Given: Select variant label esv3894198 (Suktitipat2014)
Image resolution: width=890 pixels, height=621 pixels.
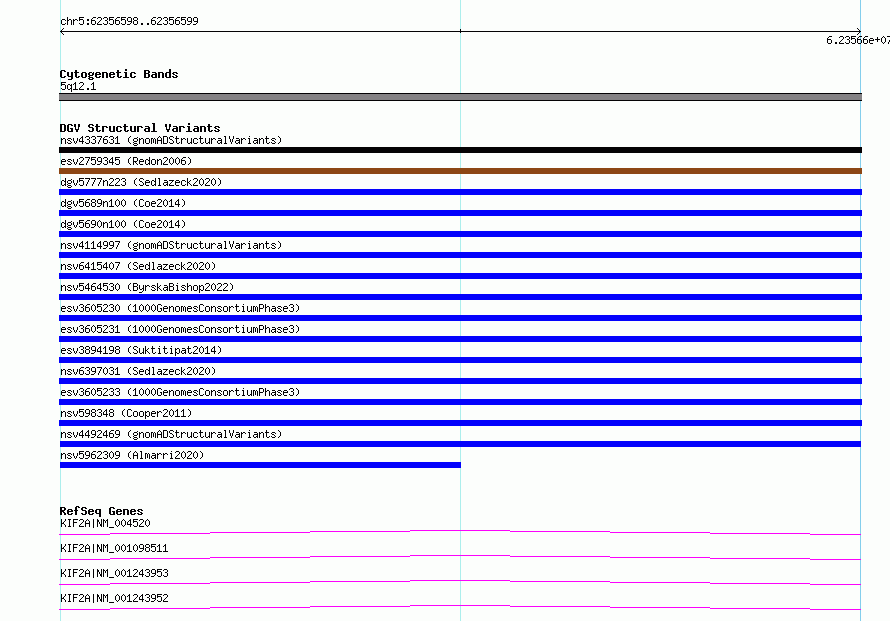Looking at the screenshot, I should click(141, 350).
